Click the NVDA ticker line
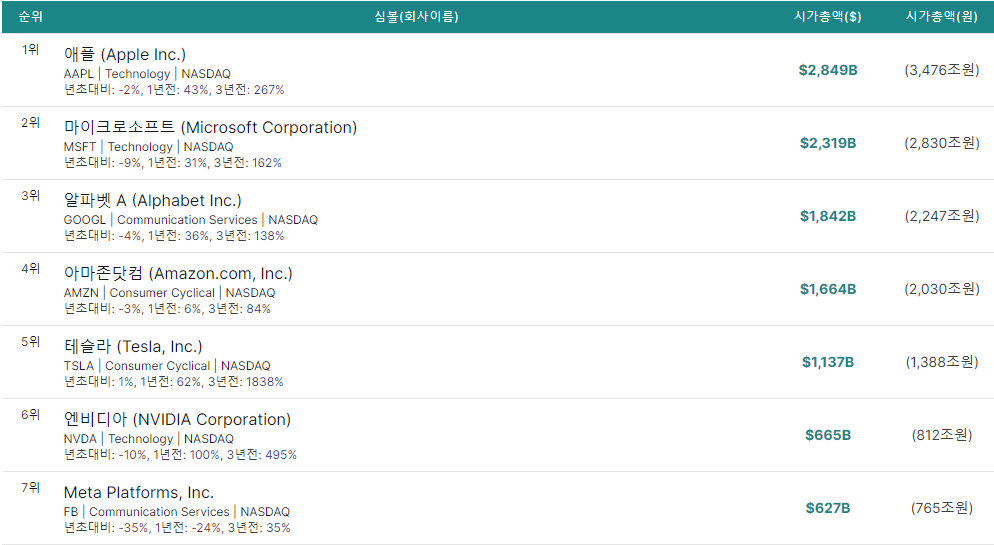 coord(148,438)
